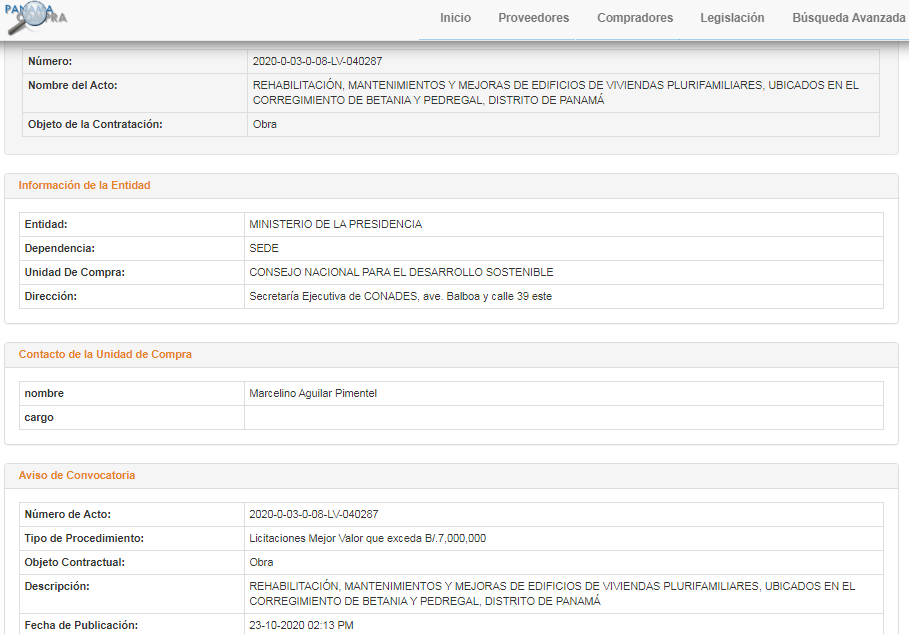Click the Descripción label
This screenshot has width=909, height=634.
tap(57, 586)
